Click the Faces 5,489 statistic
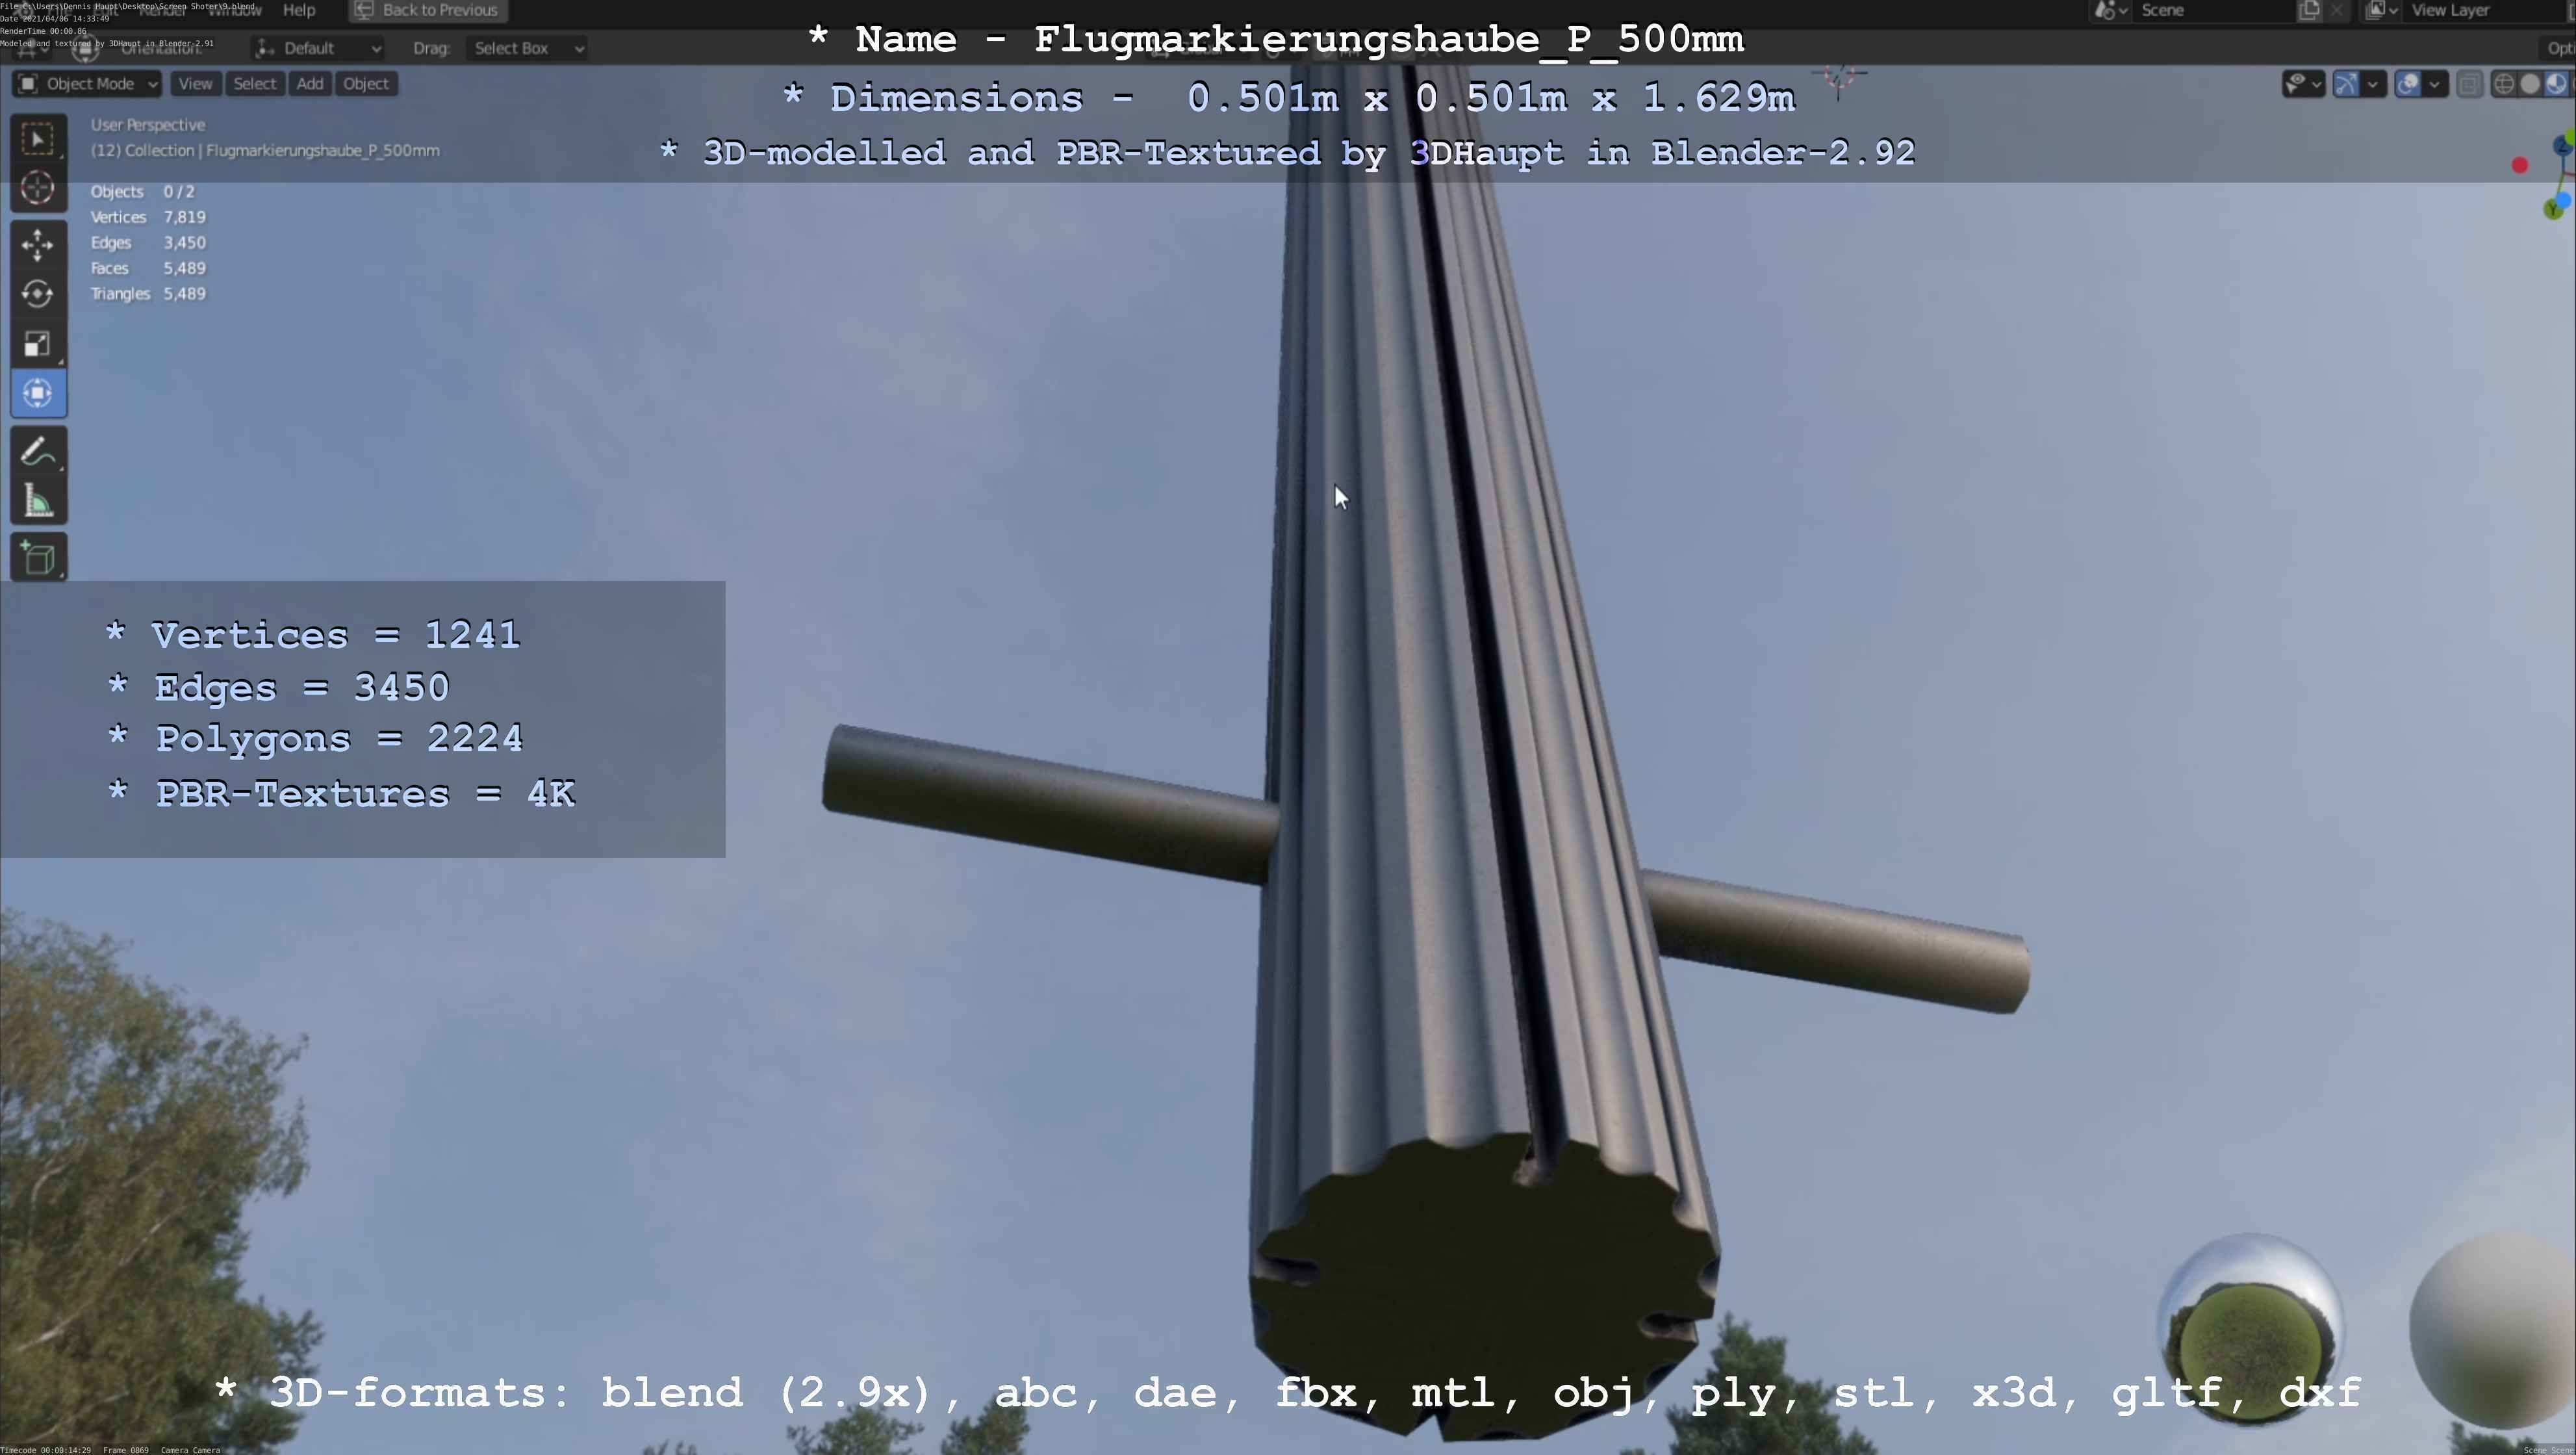The height and width of the screenshot is (1455, 2576). pos(148,268)
